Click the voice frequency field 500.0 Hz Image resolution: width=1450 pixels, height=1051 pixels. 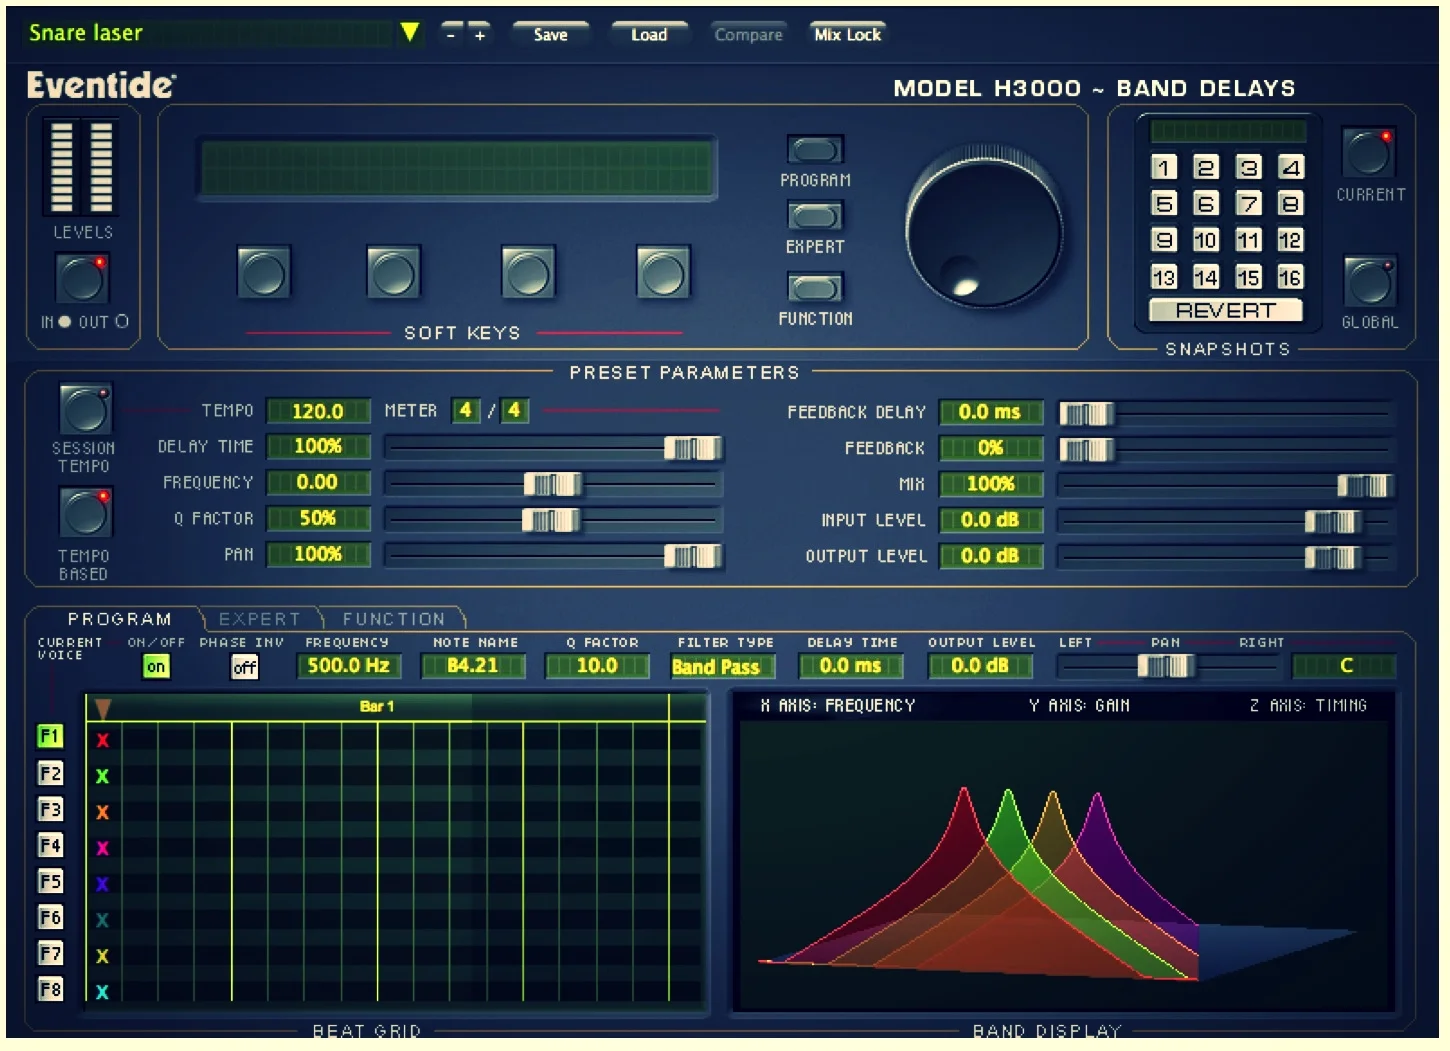[x=349, y=666]
